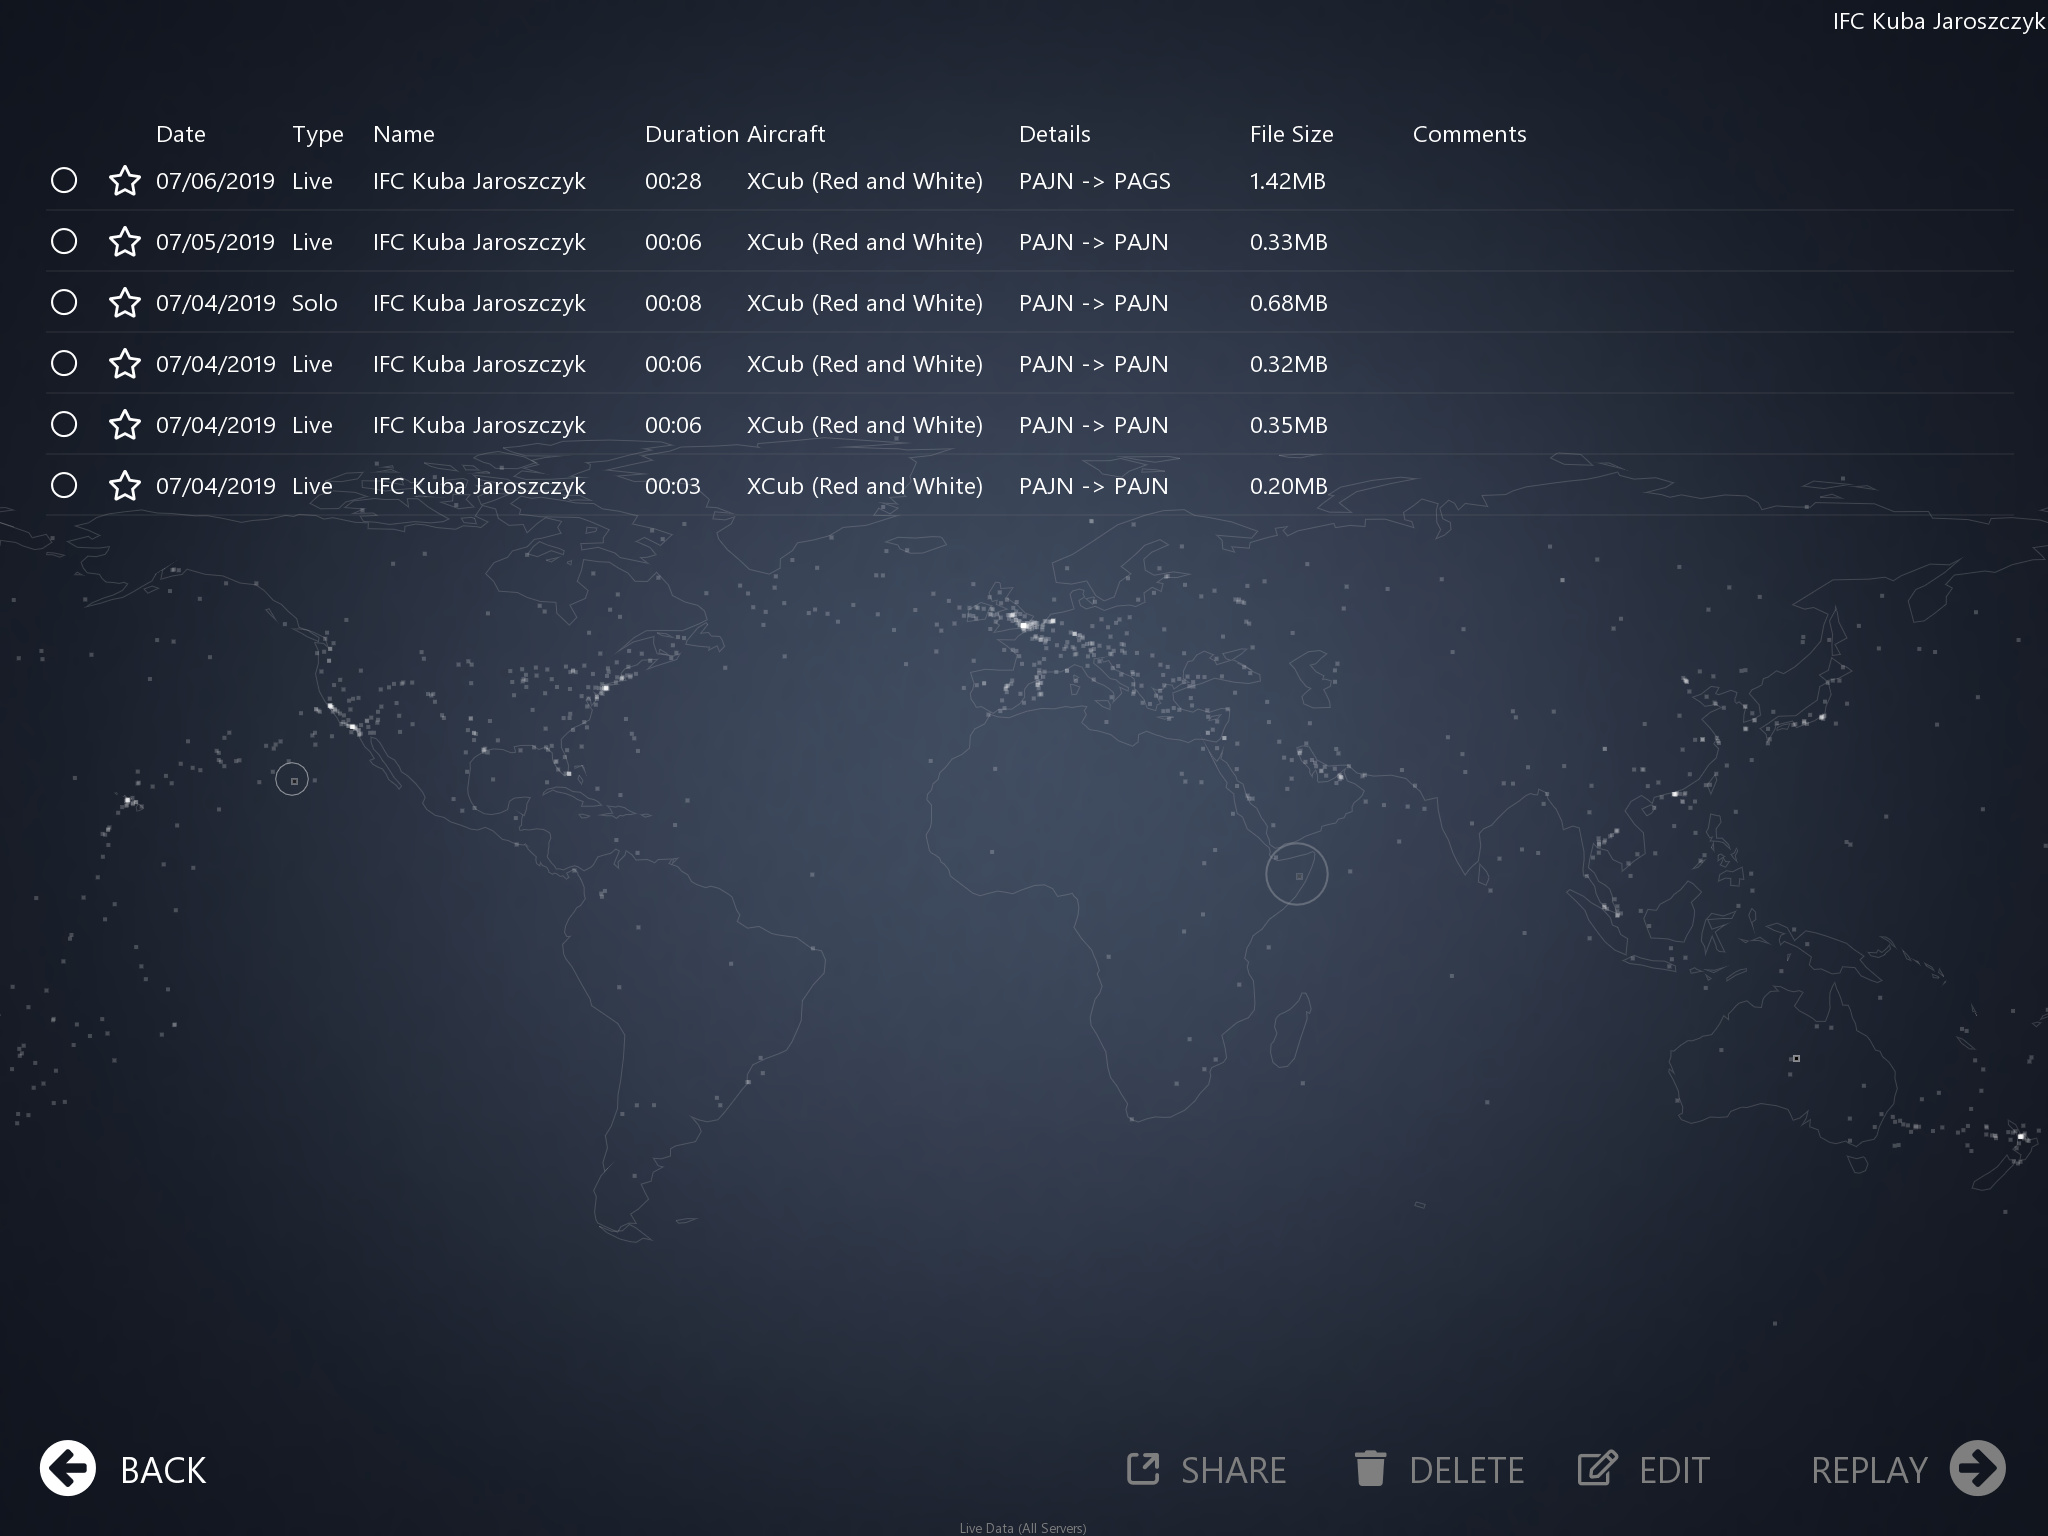This screenshot has height=1536, width=2048.
Task: Select the Solo replay radio button
Action: (64, 303)
